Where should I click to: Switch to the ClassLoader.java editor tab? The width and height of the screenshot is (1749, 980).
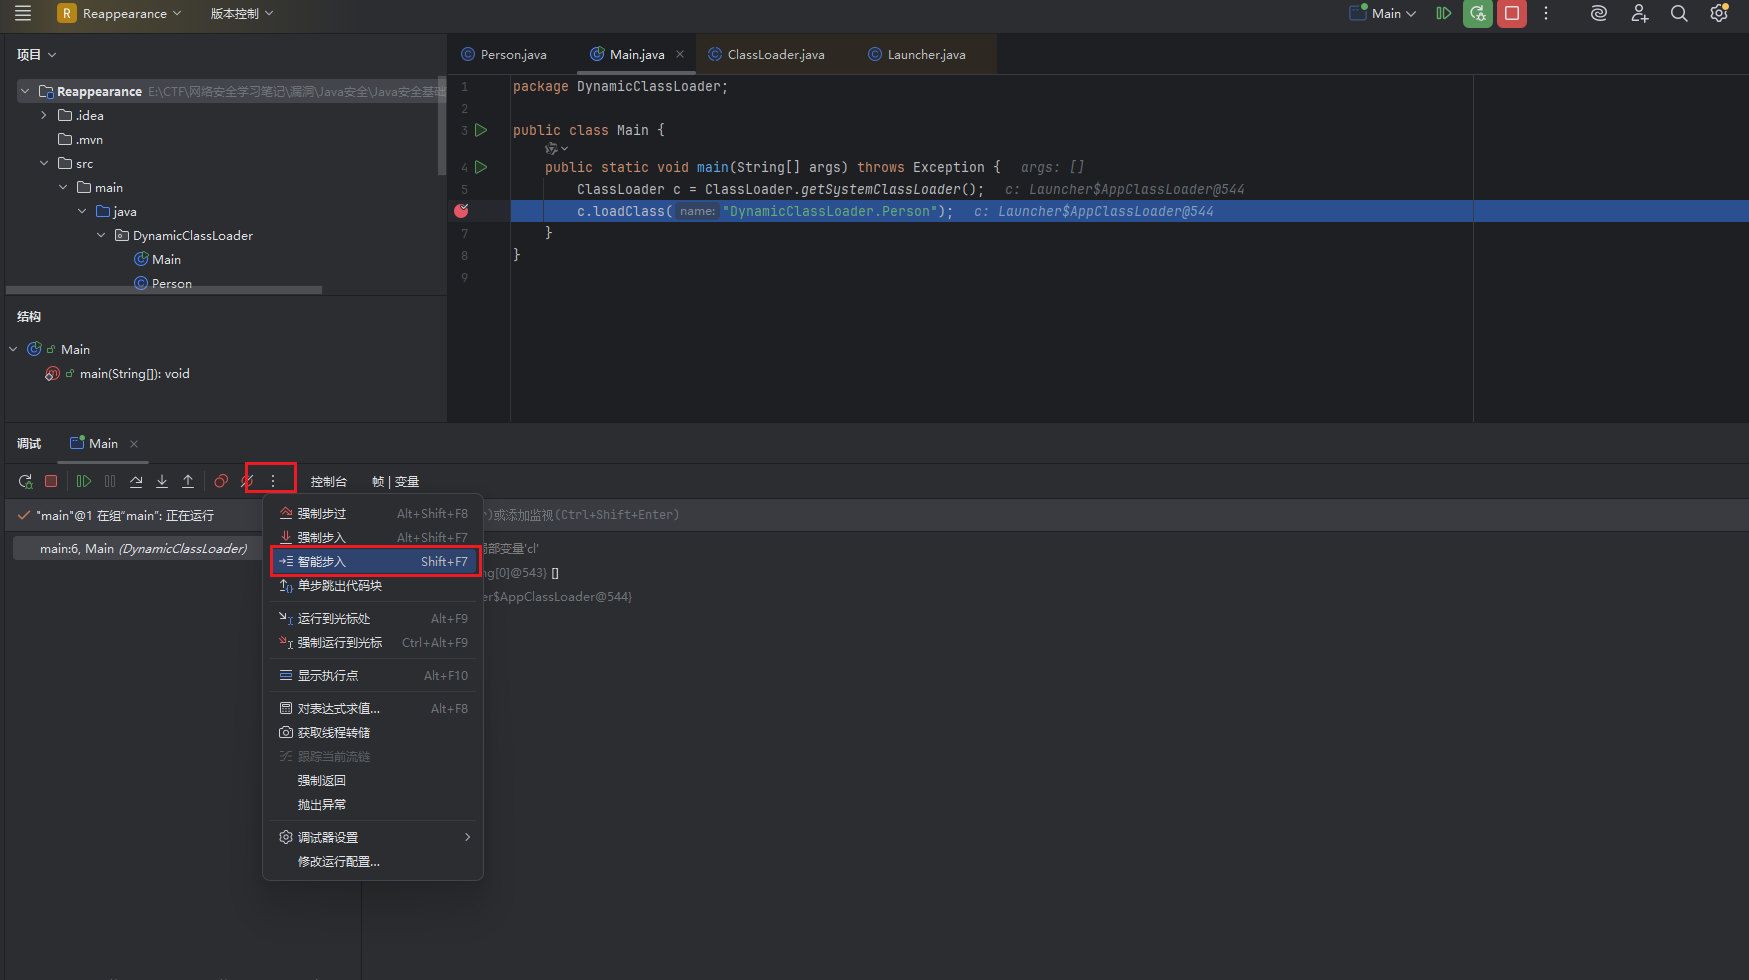[x=775, y=55]
